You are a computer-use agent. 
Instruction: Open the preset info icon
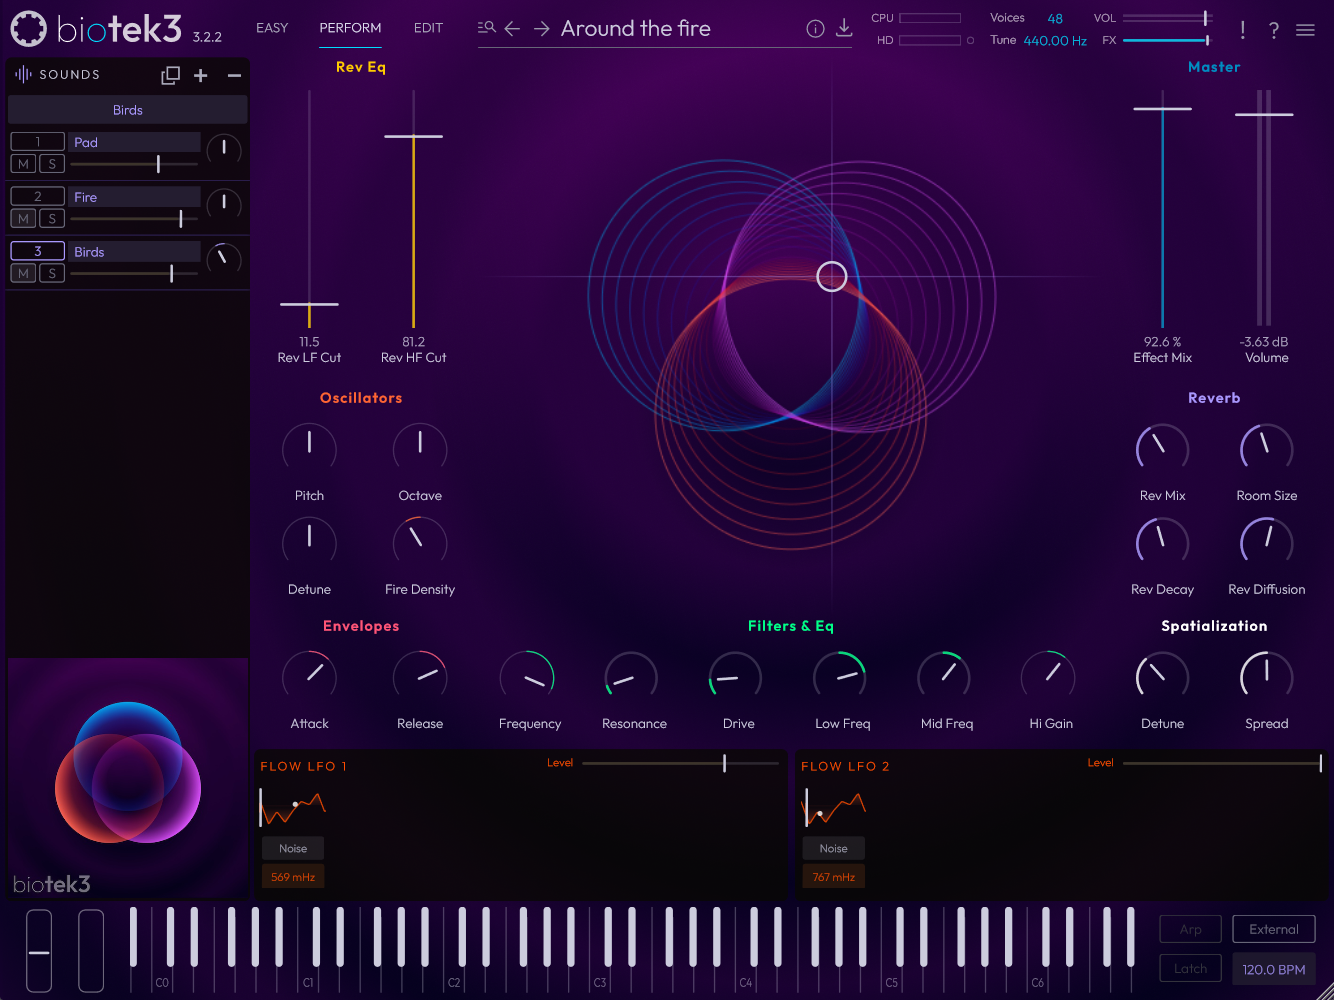(815, 29)
